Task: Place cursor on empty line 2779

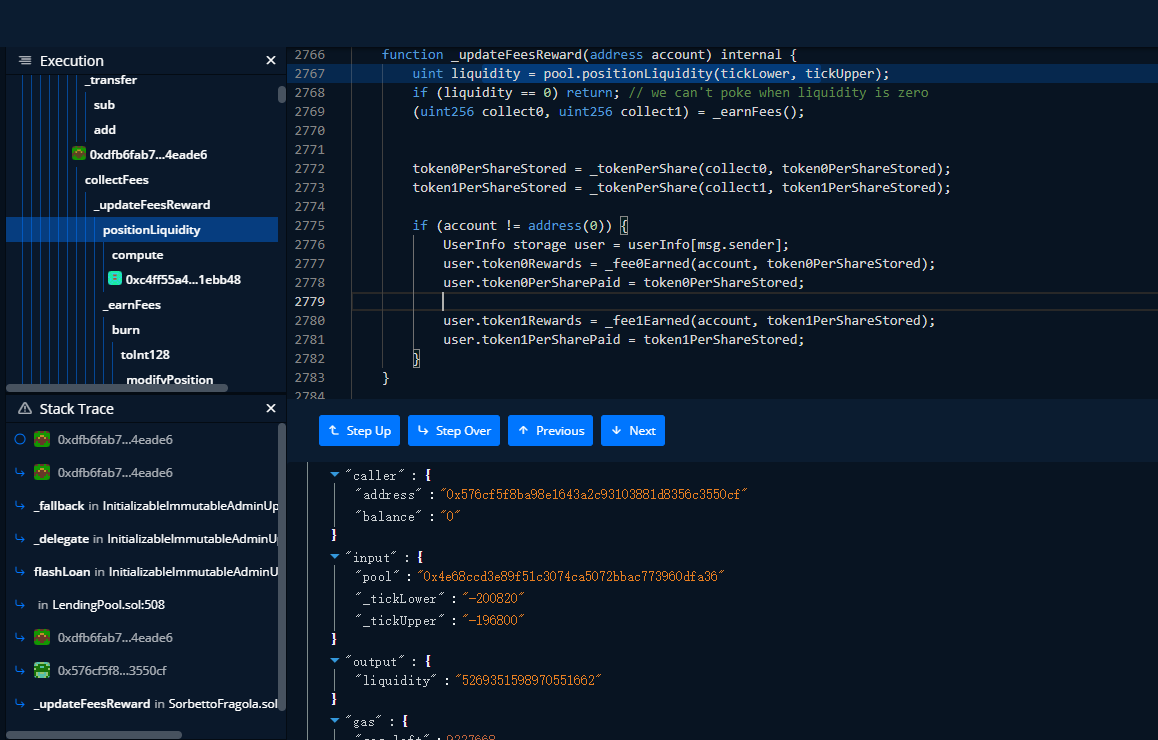Action: coord(755,302)
